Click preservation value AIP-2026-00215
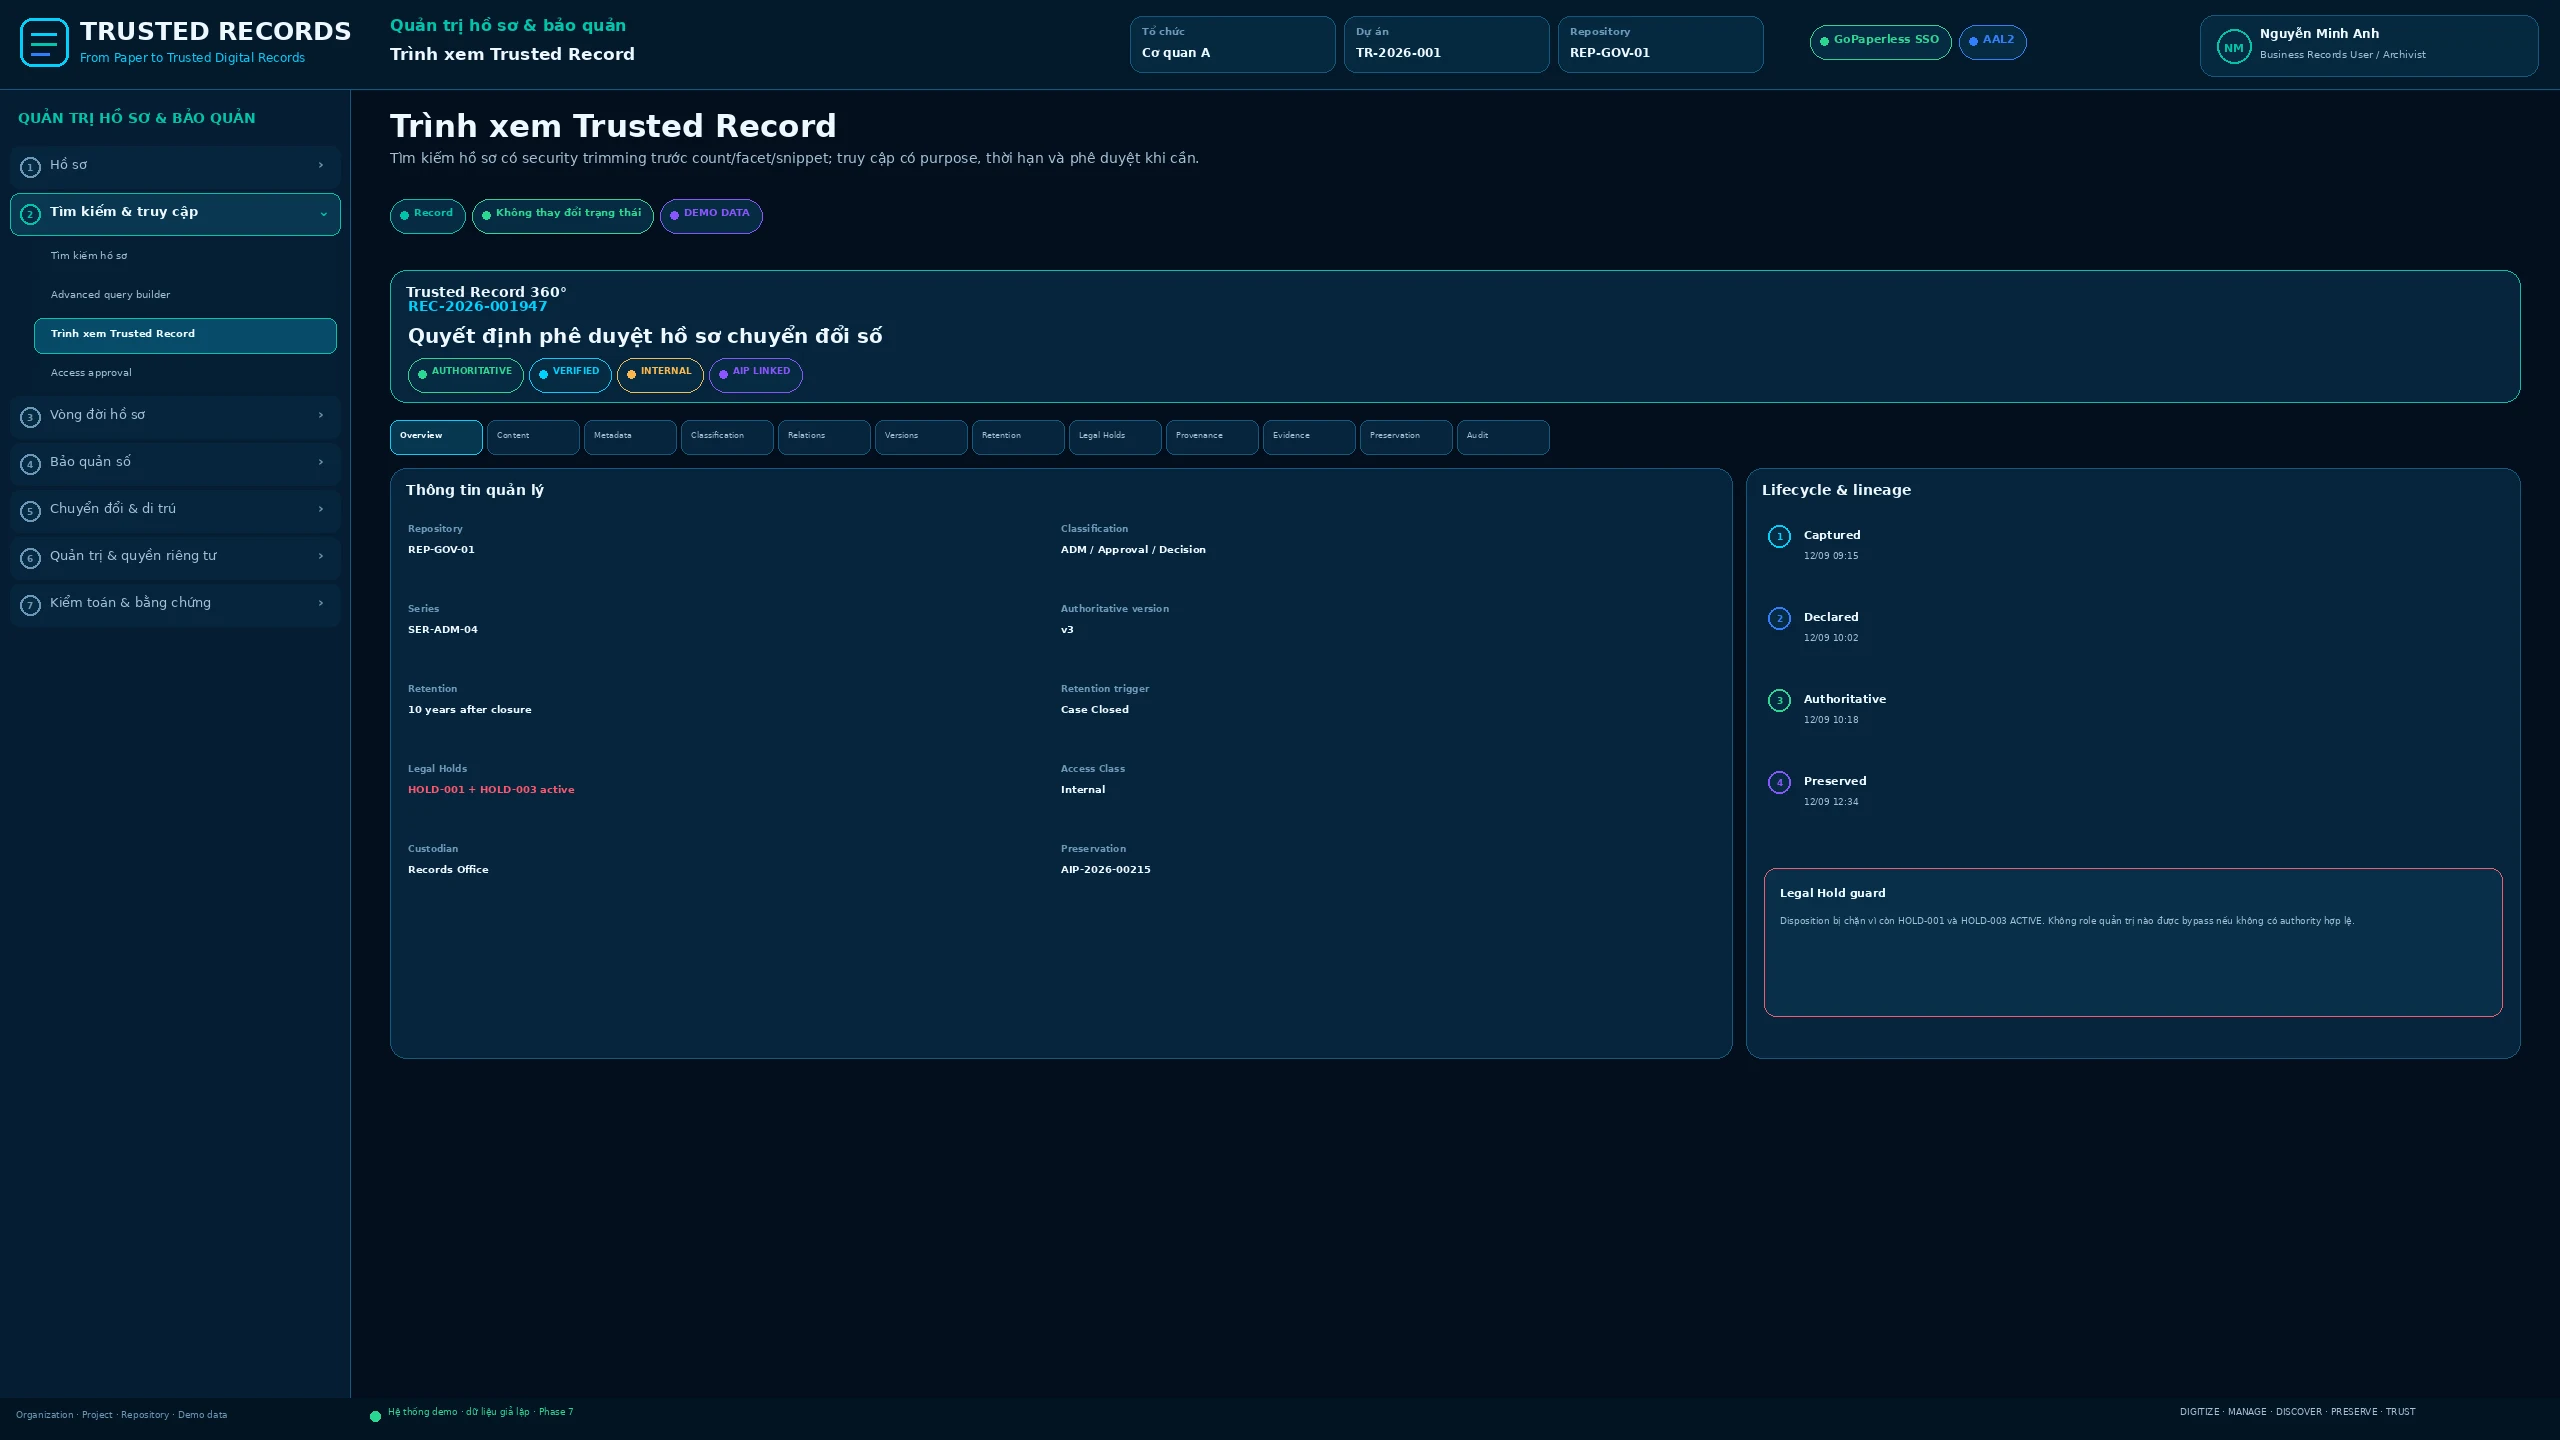The width and height of the screenshot is (2560, 1440). [x=1105, y=870]
